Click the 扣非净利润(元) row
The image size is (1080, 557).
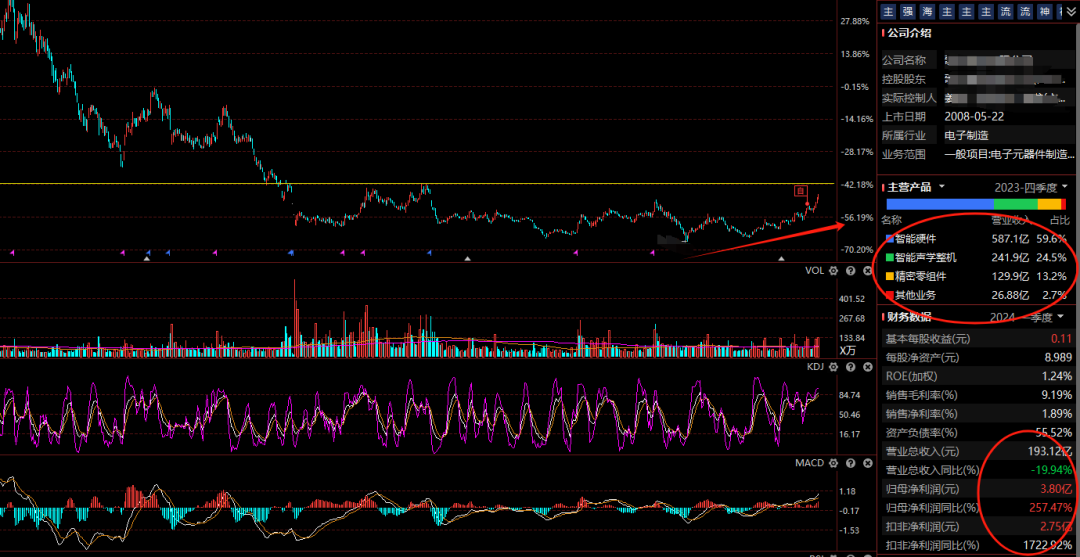(979, 527)
